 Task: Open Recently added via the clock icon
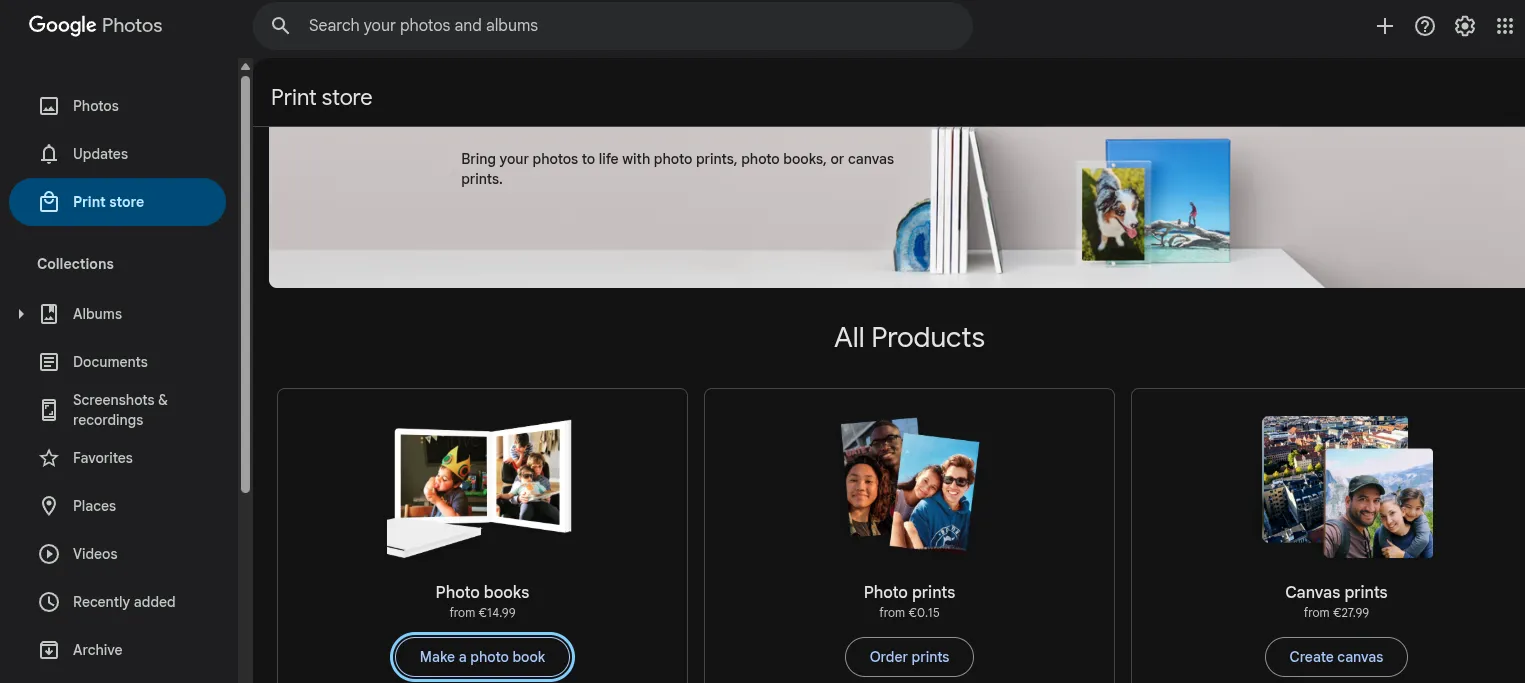[x=48, y=601]
